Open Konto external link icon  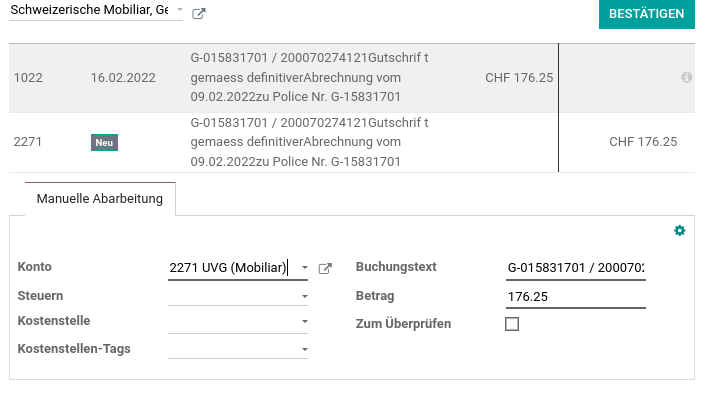click(325, 269)
